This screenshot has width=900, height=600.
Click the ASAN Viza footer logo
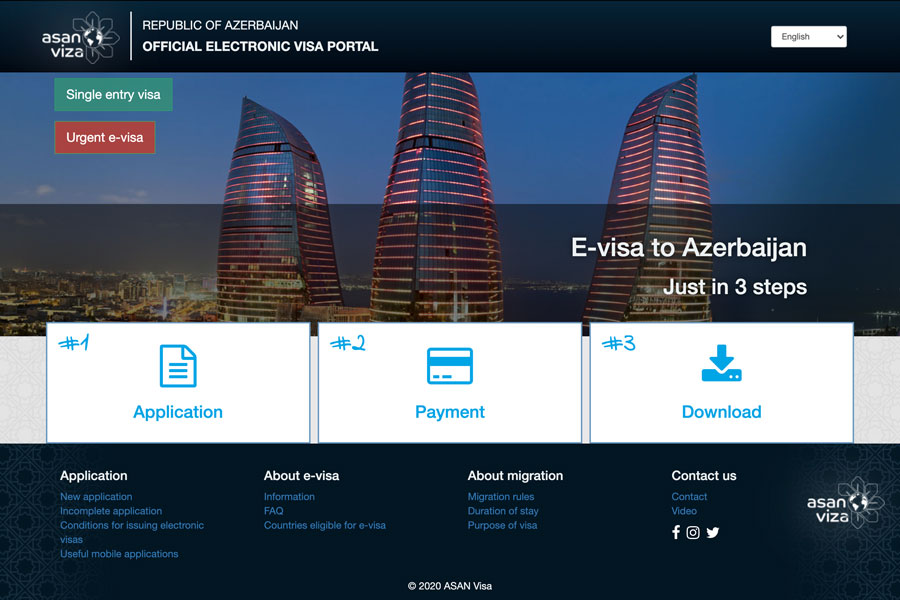click(845, 503)
